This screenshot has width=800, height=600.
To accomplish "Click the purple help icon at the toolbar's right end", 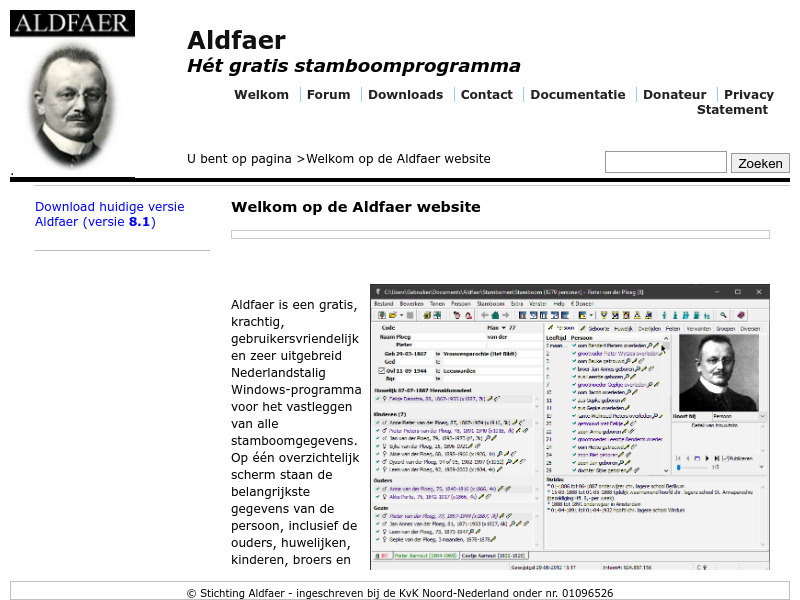I will (x=740, y=314).
